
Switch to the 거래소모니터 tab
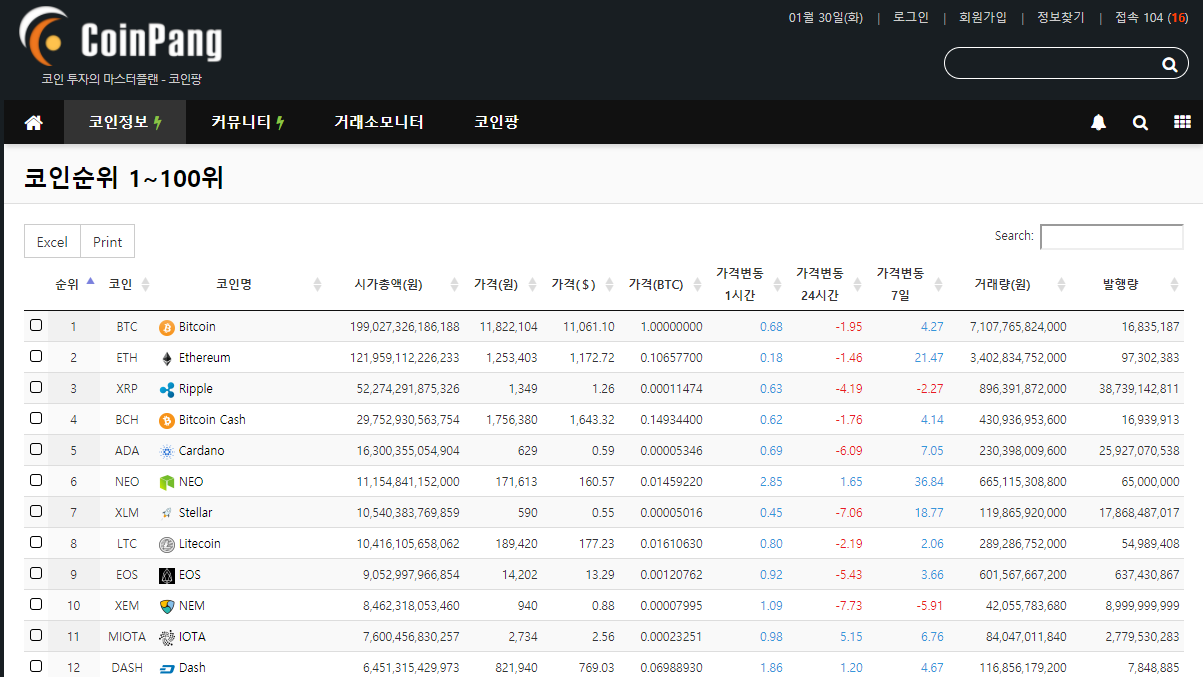[x=378, y=122]
